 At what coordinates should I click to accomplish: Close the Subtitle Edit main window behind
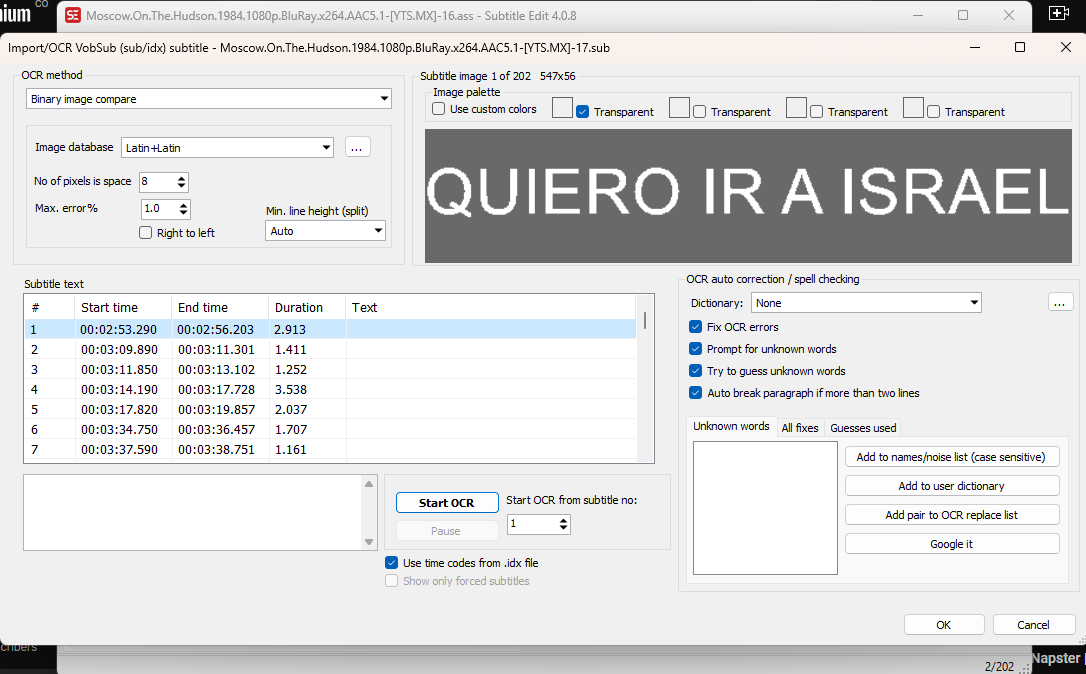tap(1009, 15)
